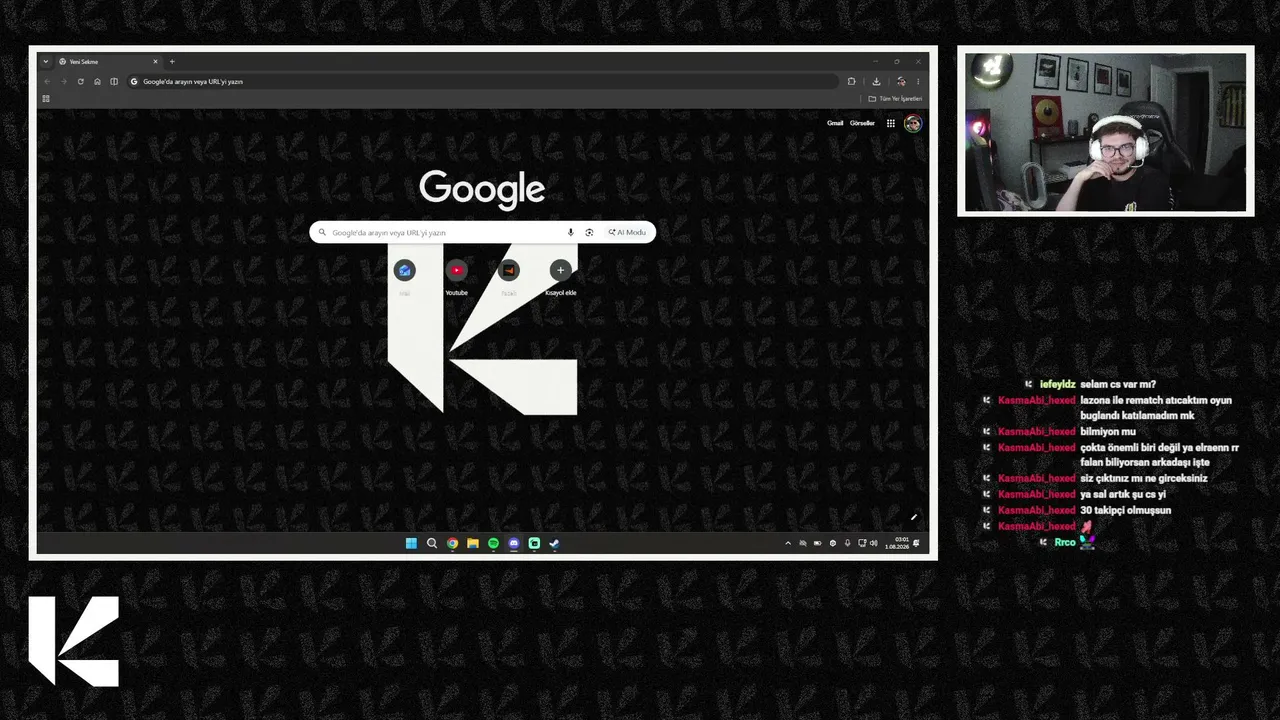The width and height of the screenshot is (1280, 720).
Task: Click the chat message "bilmiyon mu"
Action: coord(1108,432)
